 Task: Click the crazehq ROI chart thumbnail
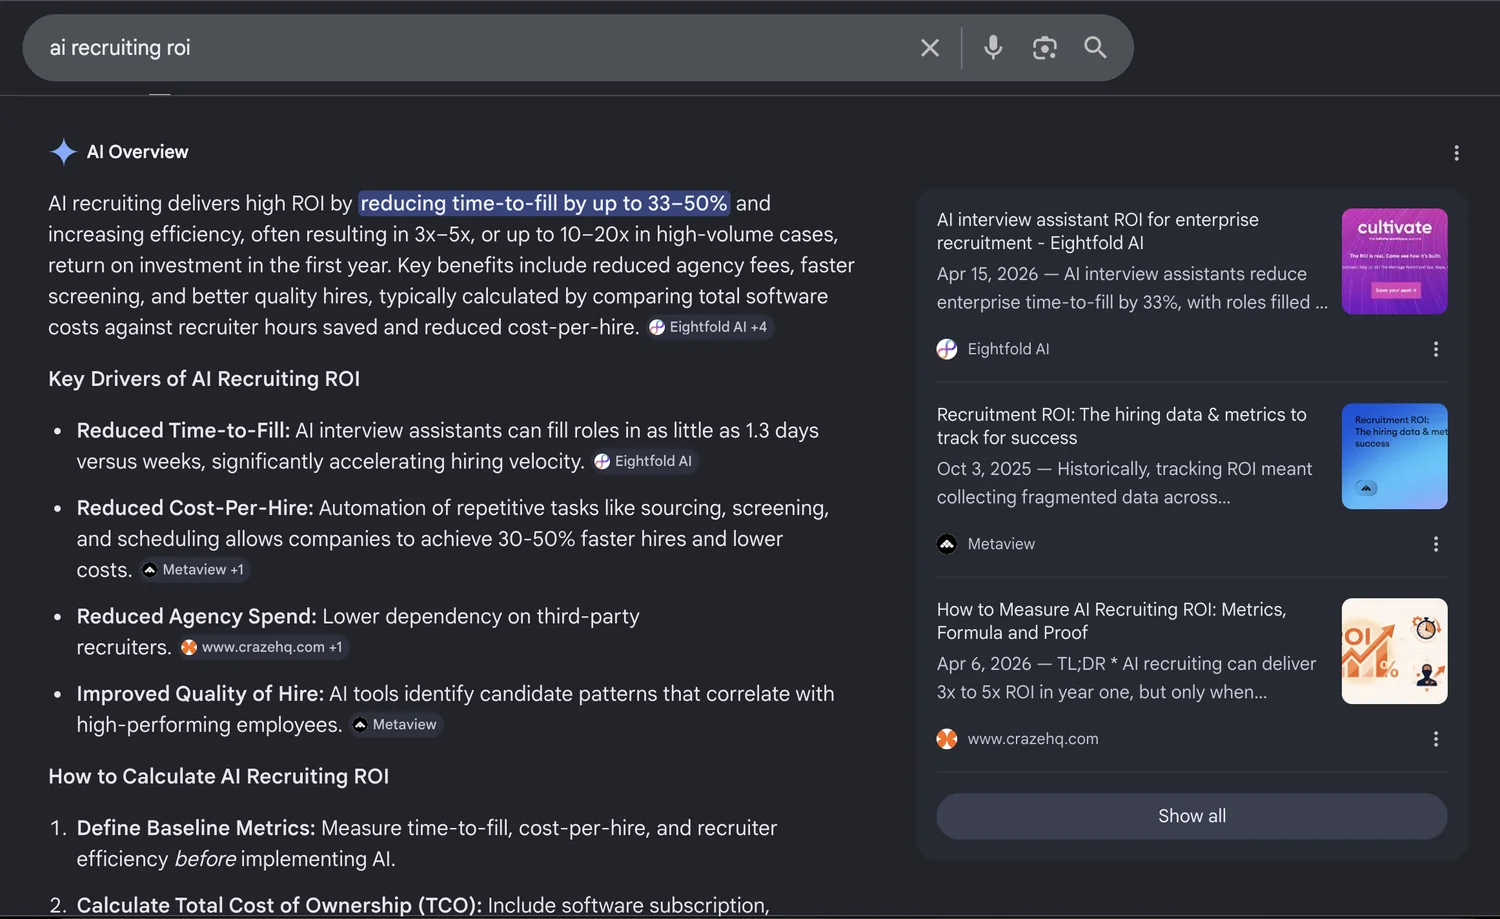pos(1394,651)
